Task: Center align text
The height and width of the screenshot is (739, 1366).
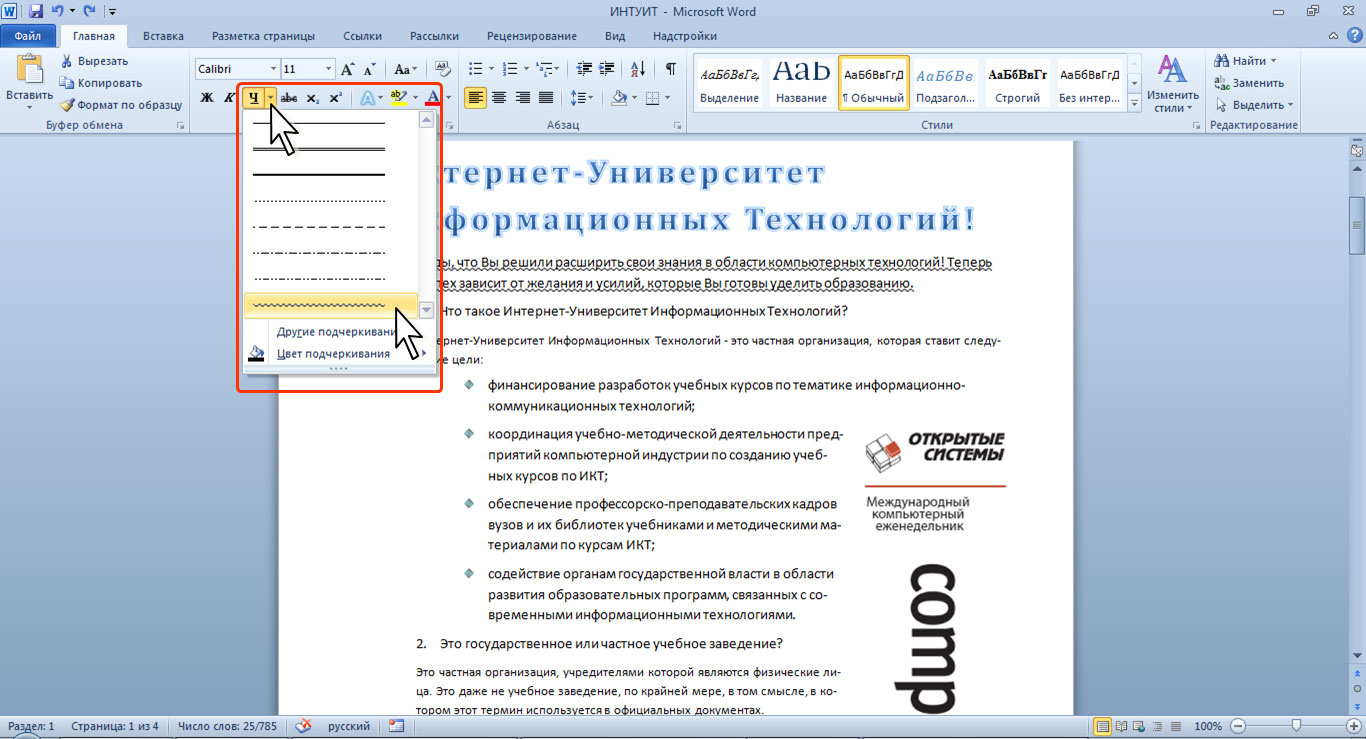Action: pos(498,98)
